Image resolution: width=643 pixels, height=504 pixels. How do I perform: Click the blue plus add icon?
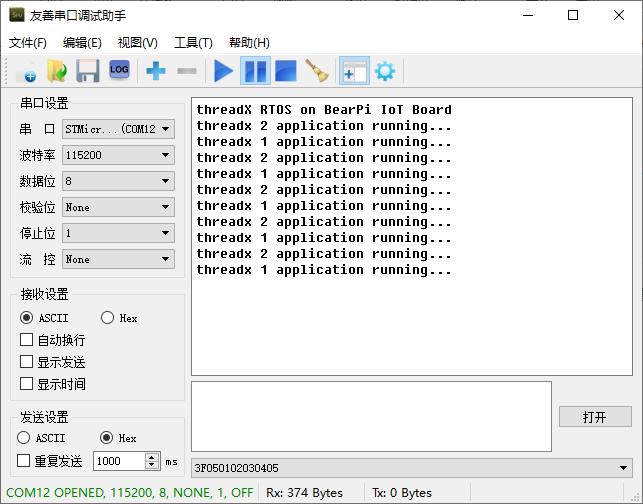pos(156,71)
